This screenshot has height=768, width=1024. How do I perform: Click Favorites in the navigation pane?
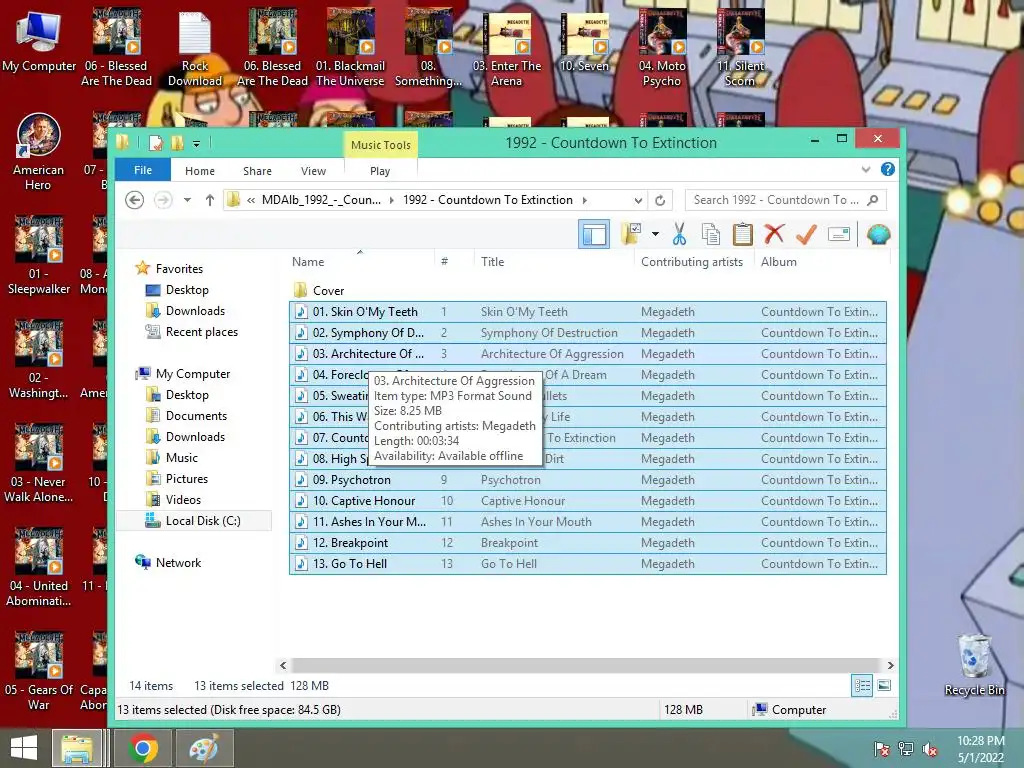pos(179,268)
